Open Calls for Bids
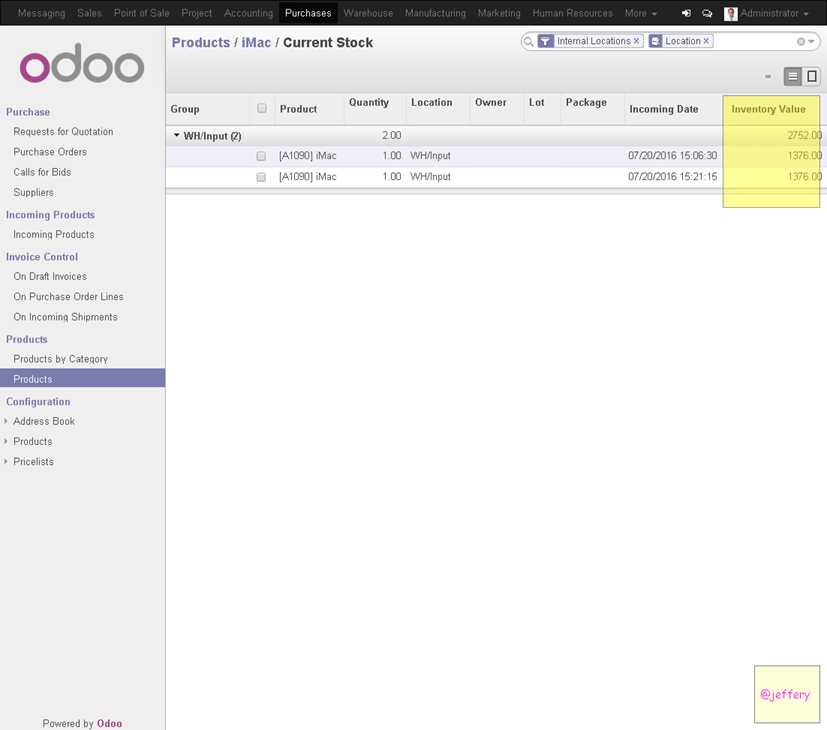This screenshot has width=827, height=730. [42, 172]
